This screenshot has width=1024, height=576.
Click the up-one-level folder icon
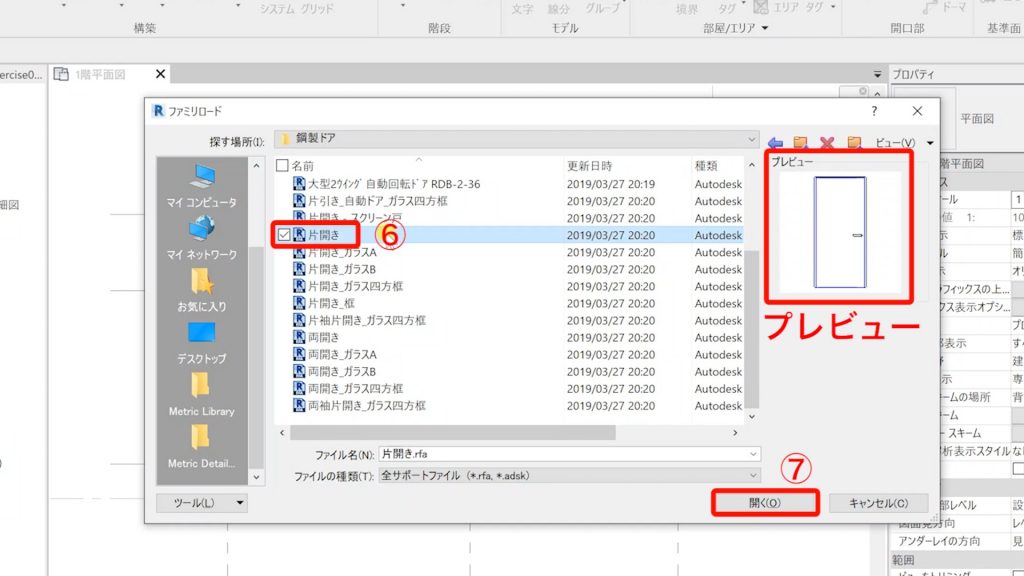(x=802, y=142)
